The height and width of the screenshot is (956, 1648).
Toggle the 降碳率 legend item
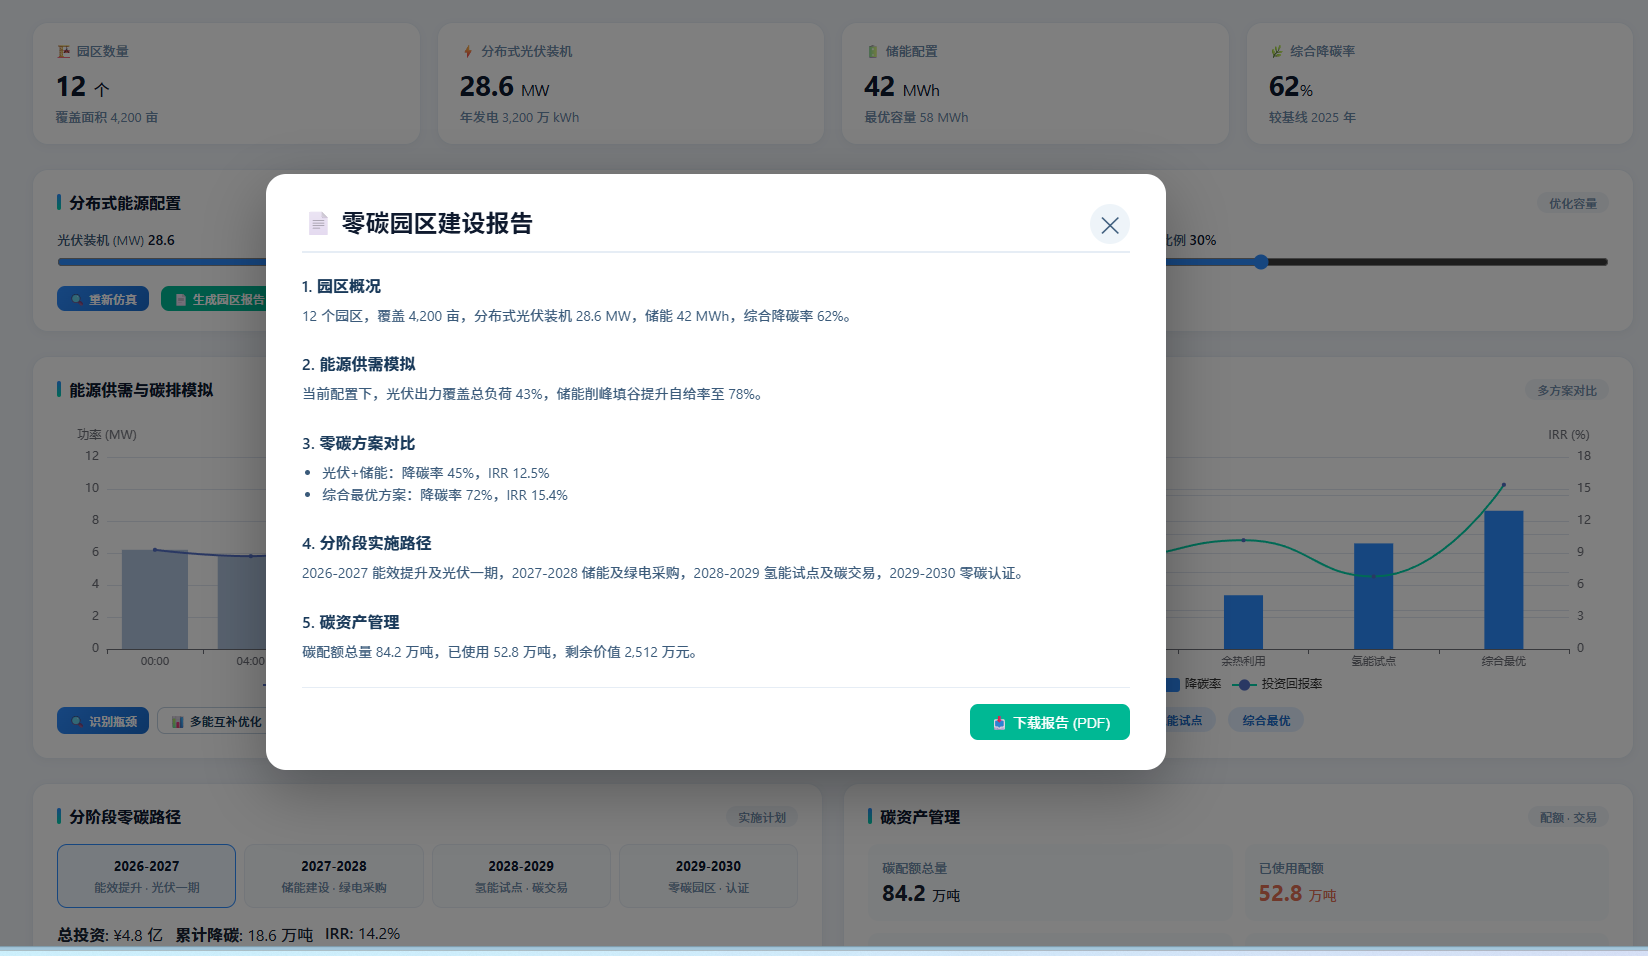click(x=1193, y=684)
